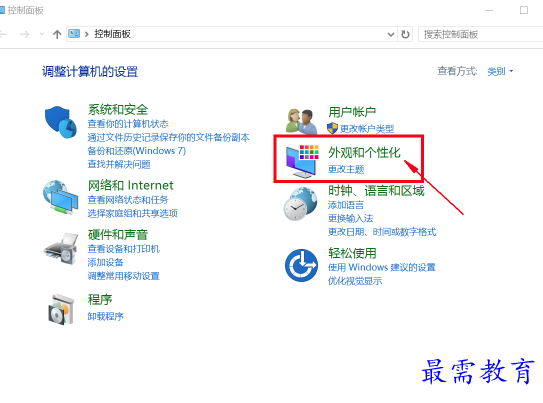543x403 pixels.
Task: Click the 卸载程序 link
Action: 105,316
